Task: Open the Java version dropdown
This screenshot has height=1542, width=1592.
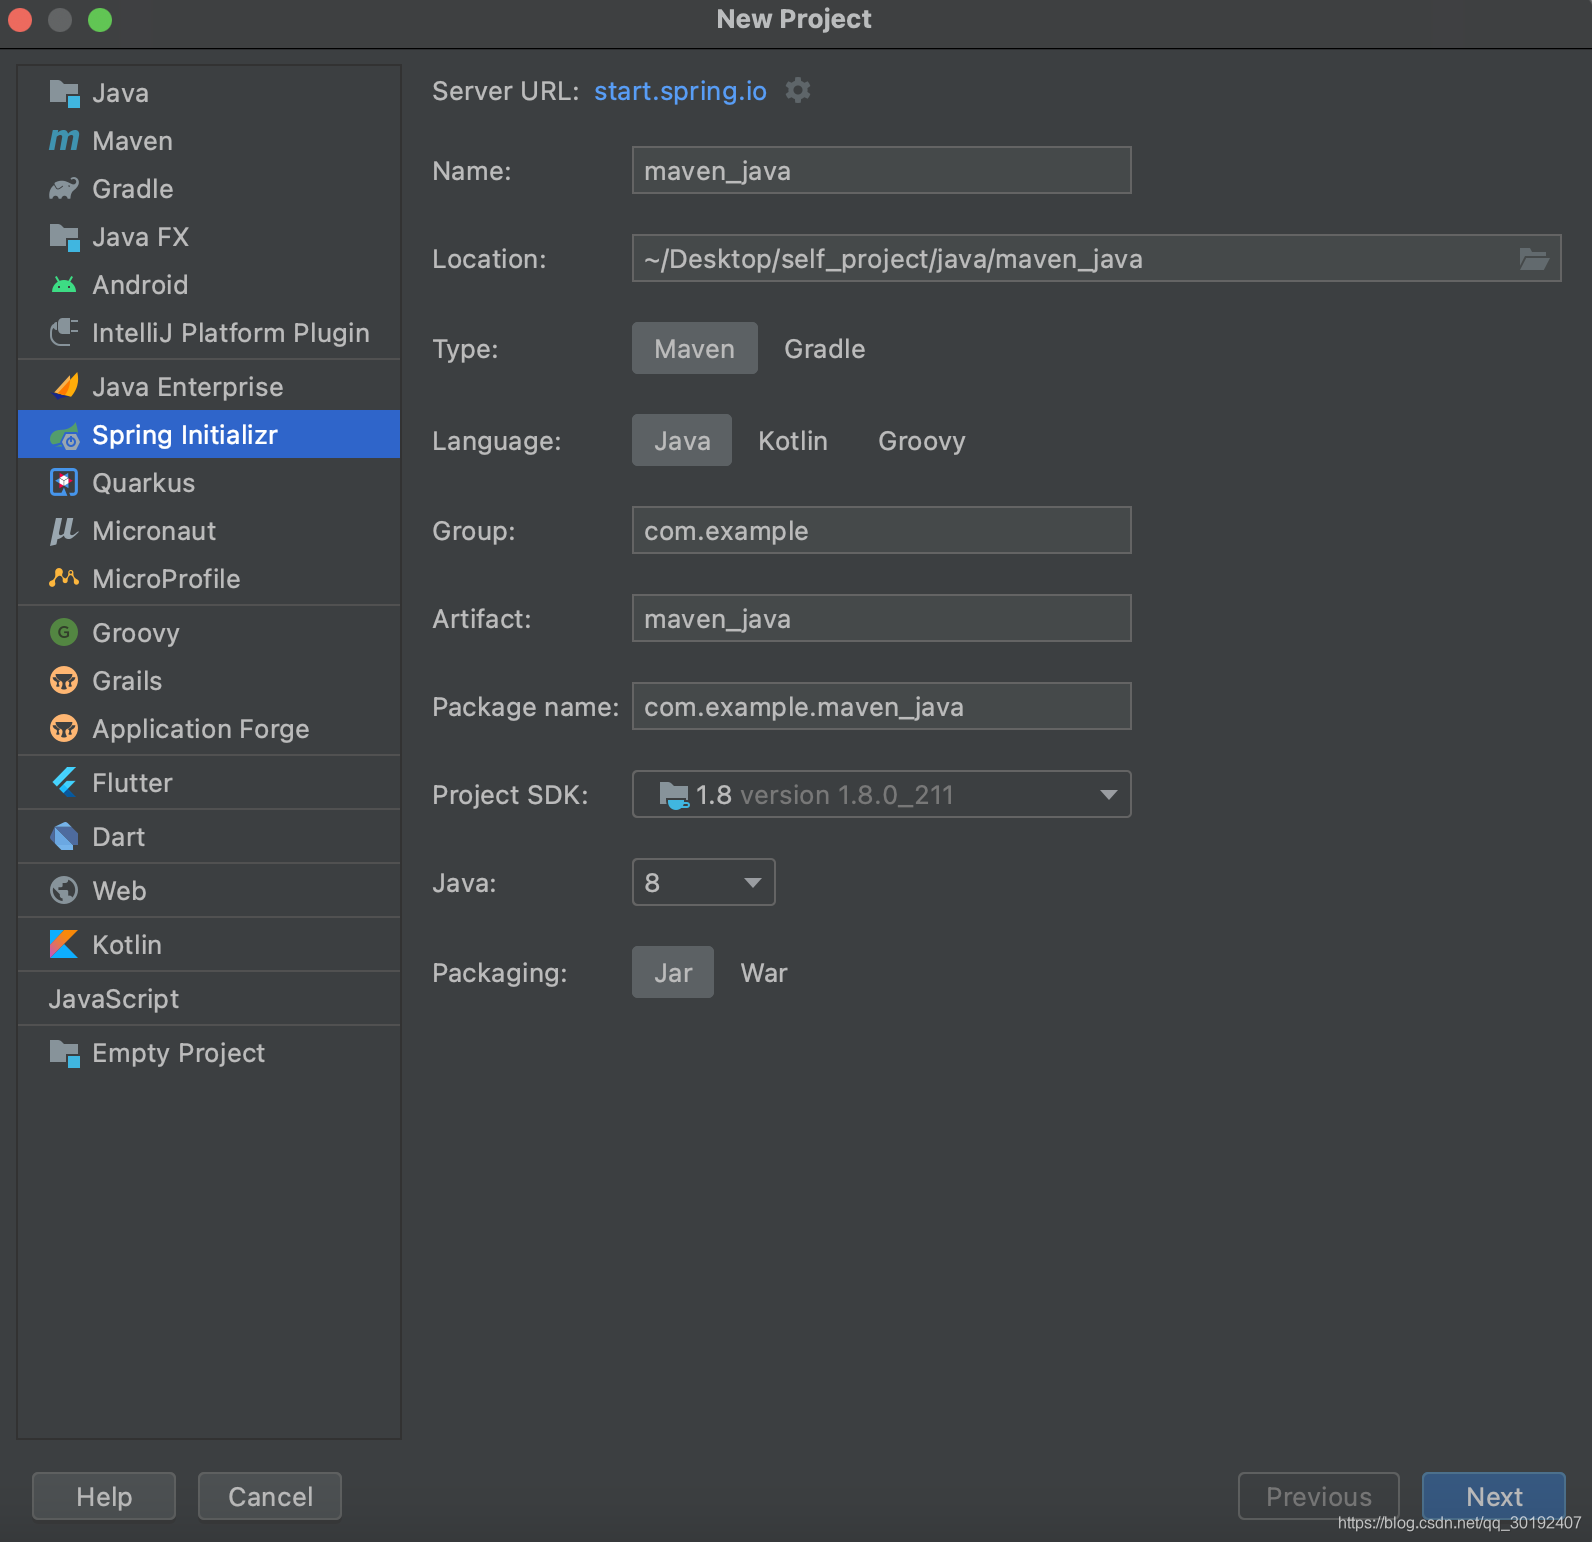Action: [x=704, y=882]
